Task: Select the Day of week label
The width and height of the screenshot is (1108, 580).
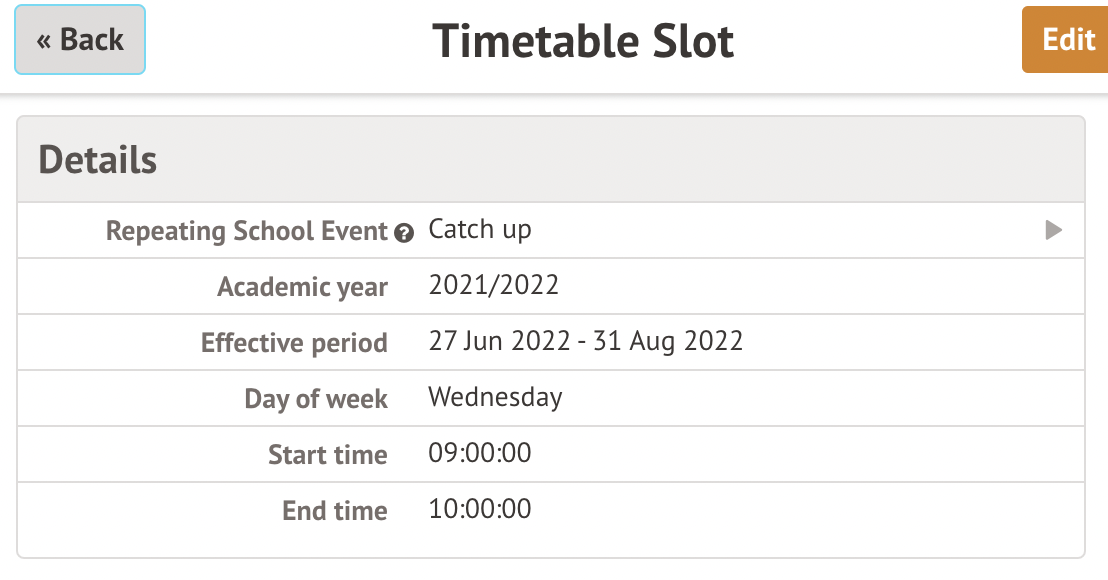Action: 316,399
